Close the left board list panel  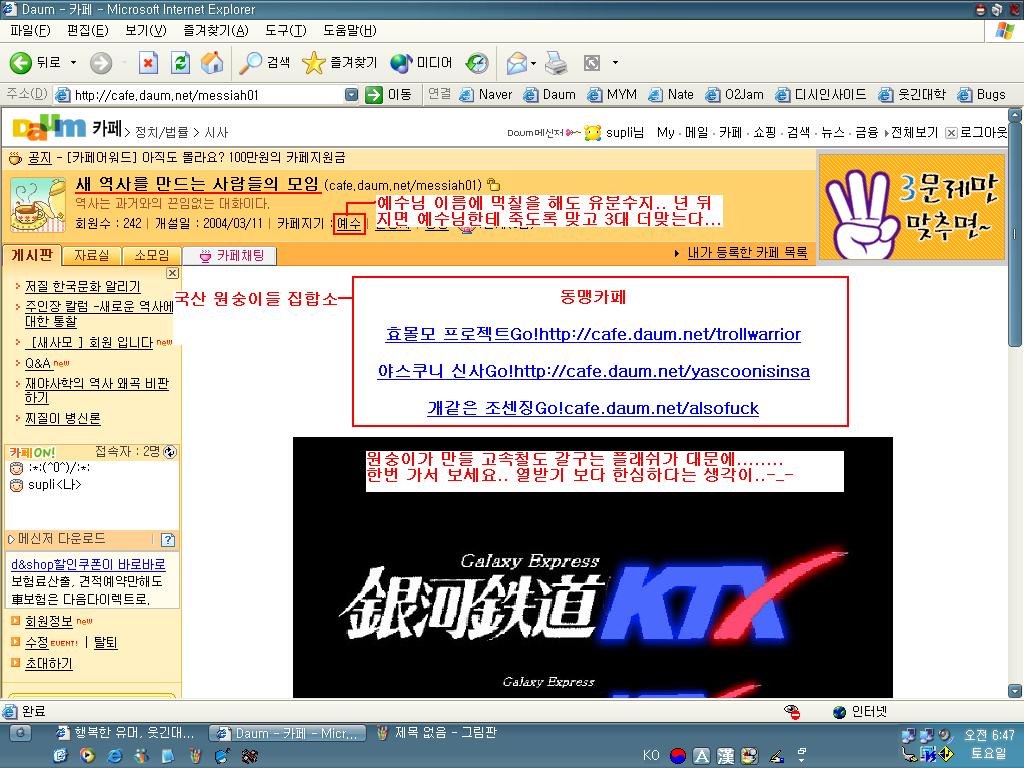(x=172, y=273)
